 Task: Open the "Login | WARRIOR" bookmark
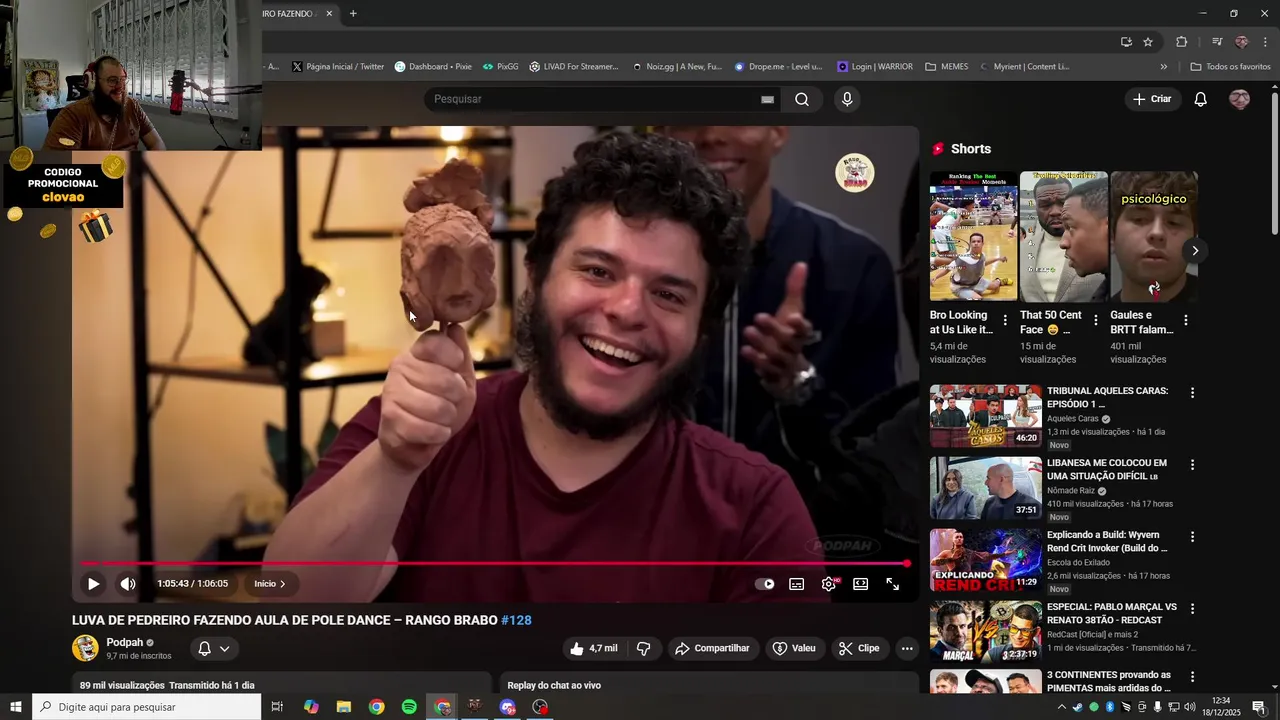point(875,67)
